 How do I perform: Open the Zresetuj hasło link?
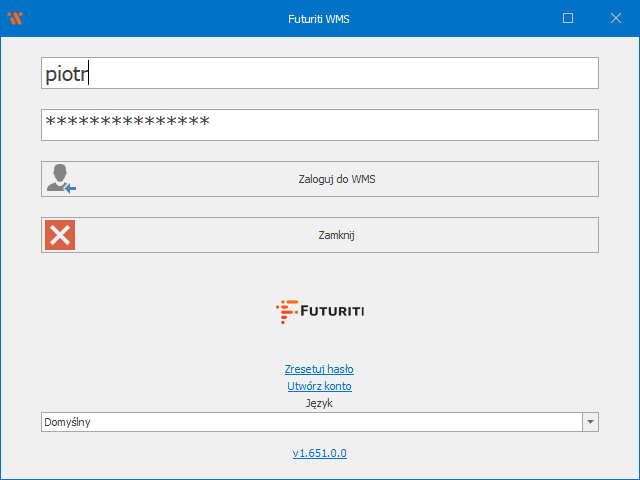319,369
